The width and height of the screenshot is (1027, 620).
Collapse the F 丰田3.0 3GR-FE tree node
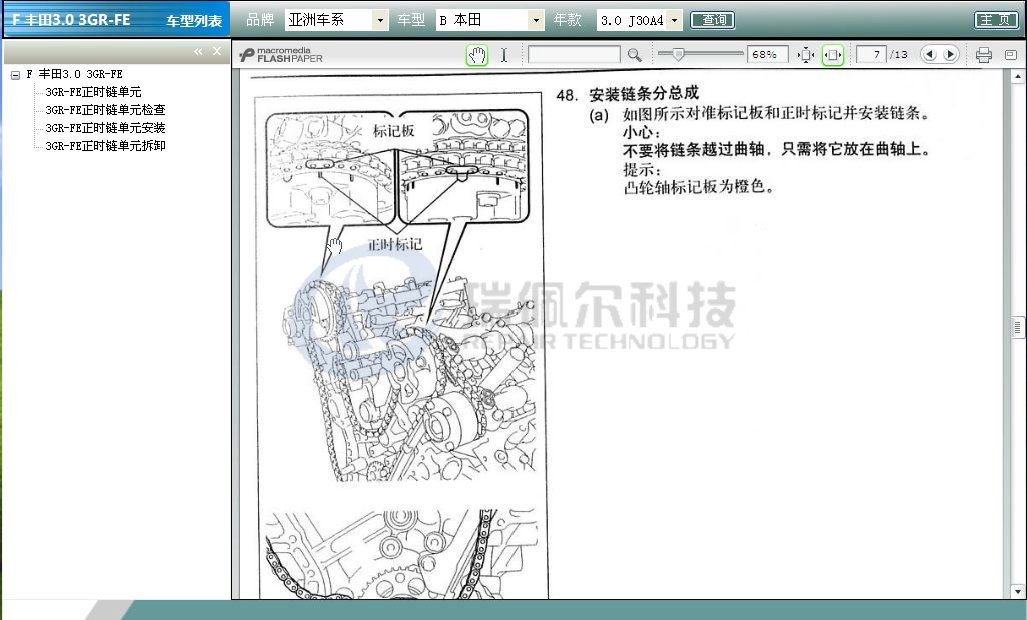(x=15, y=75)
